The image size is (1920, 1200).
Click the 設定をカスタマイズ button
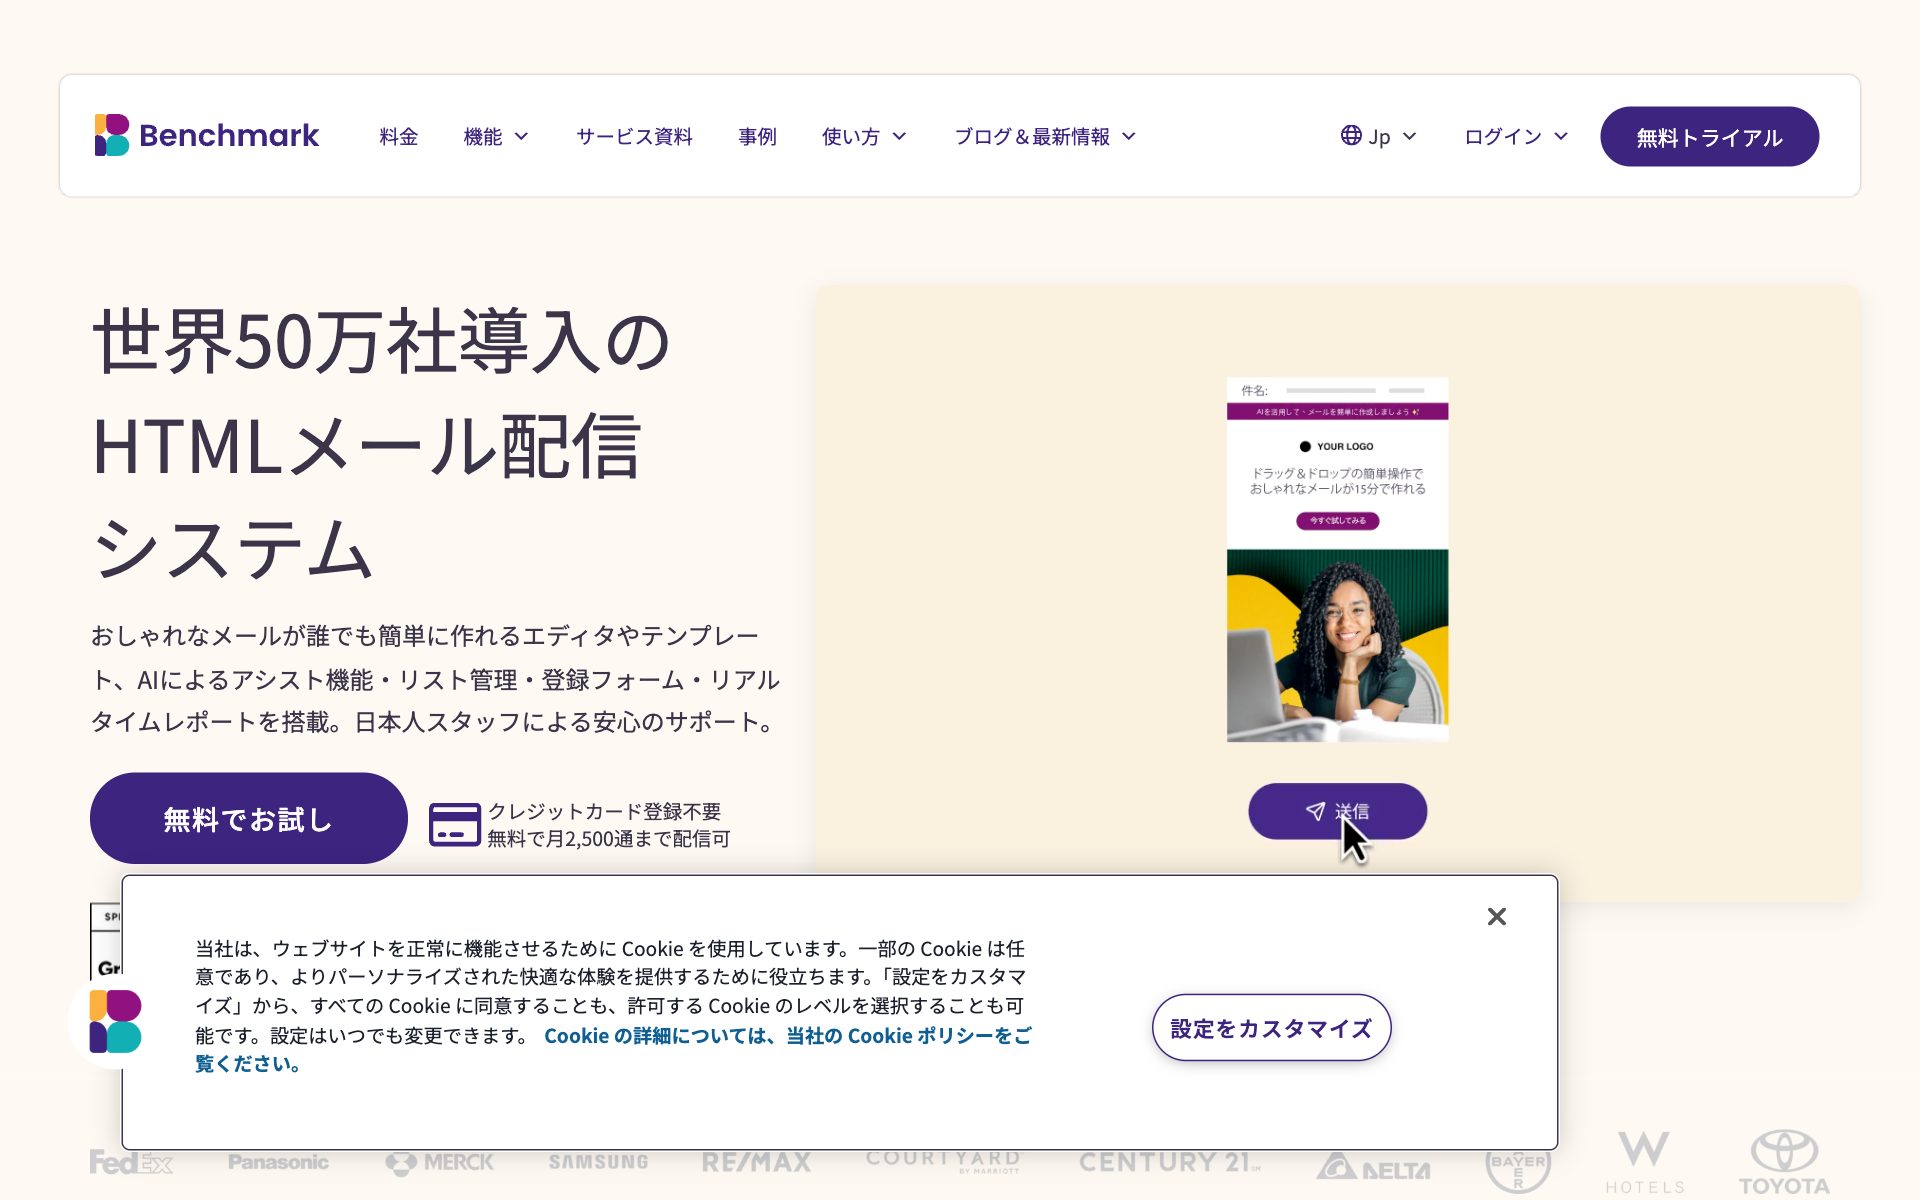coord(1271,1027)
